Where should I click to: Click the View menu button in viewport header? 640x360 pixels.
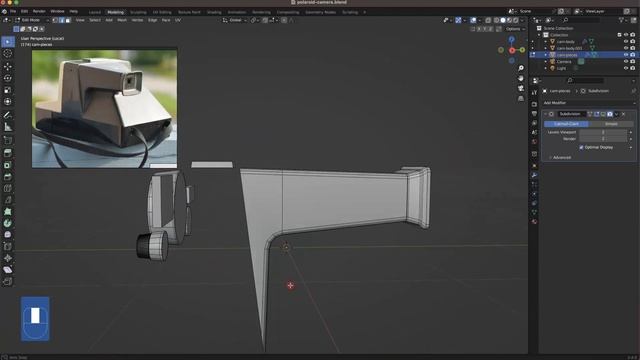click(80, 20)
